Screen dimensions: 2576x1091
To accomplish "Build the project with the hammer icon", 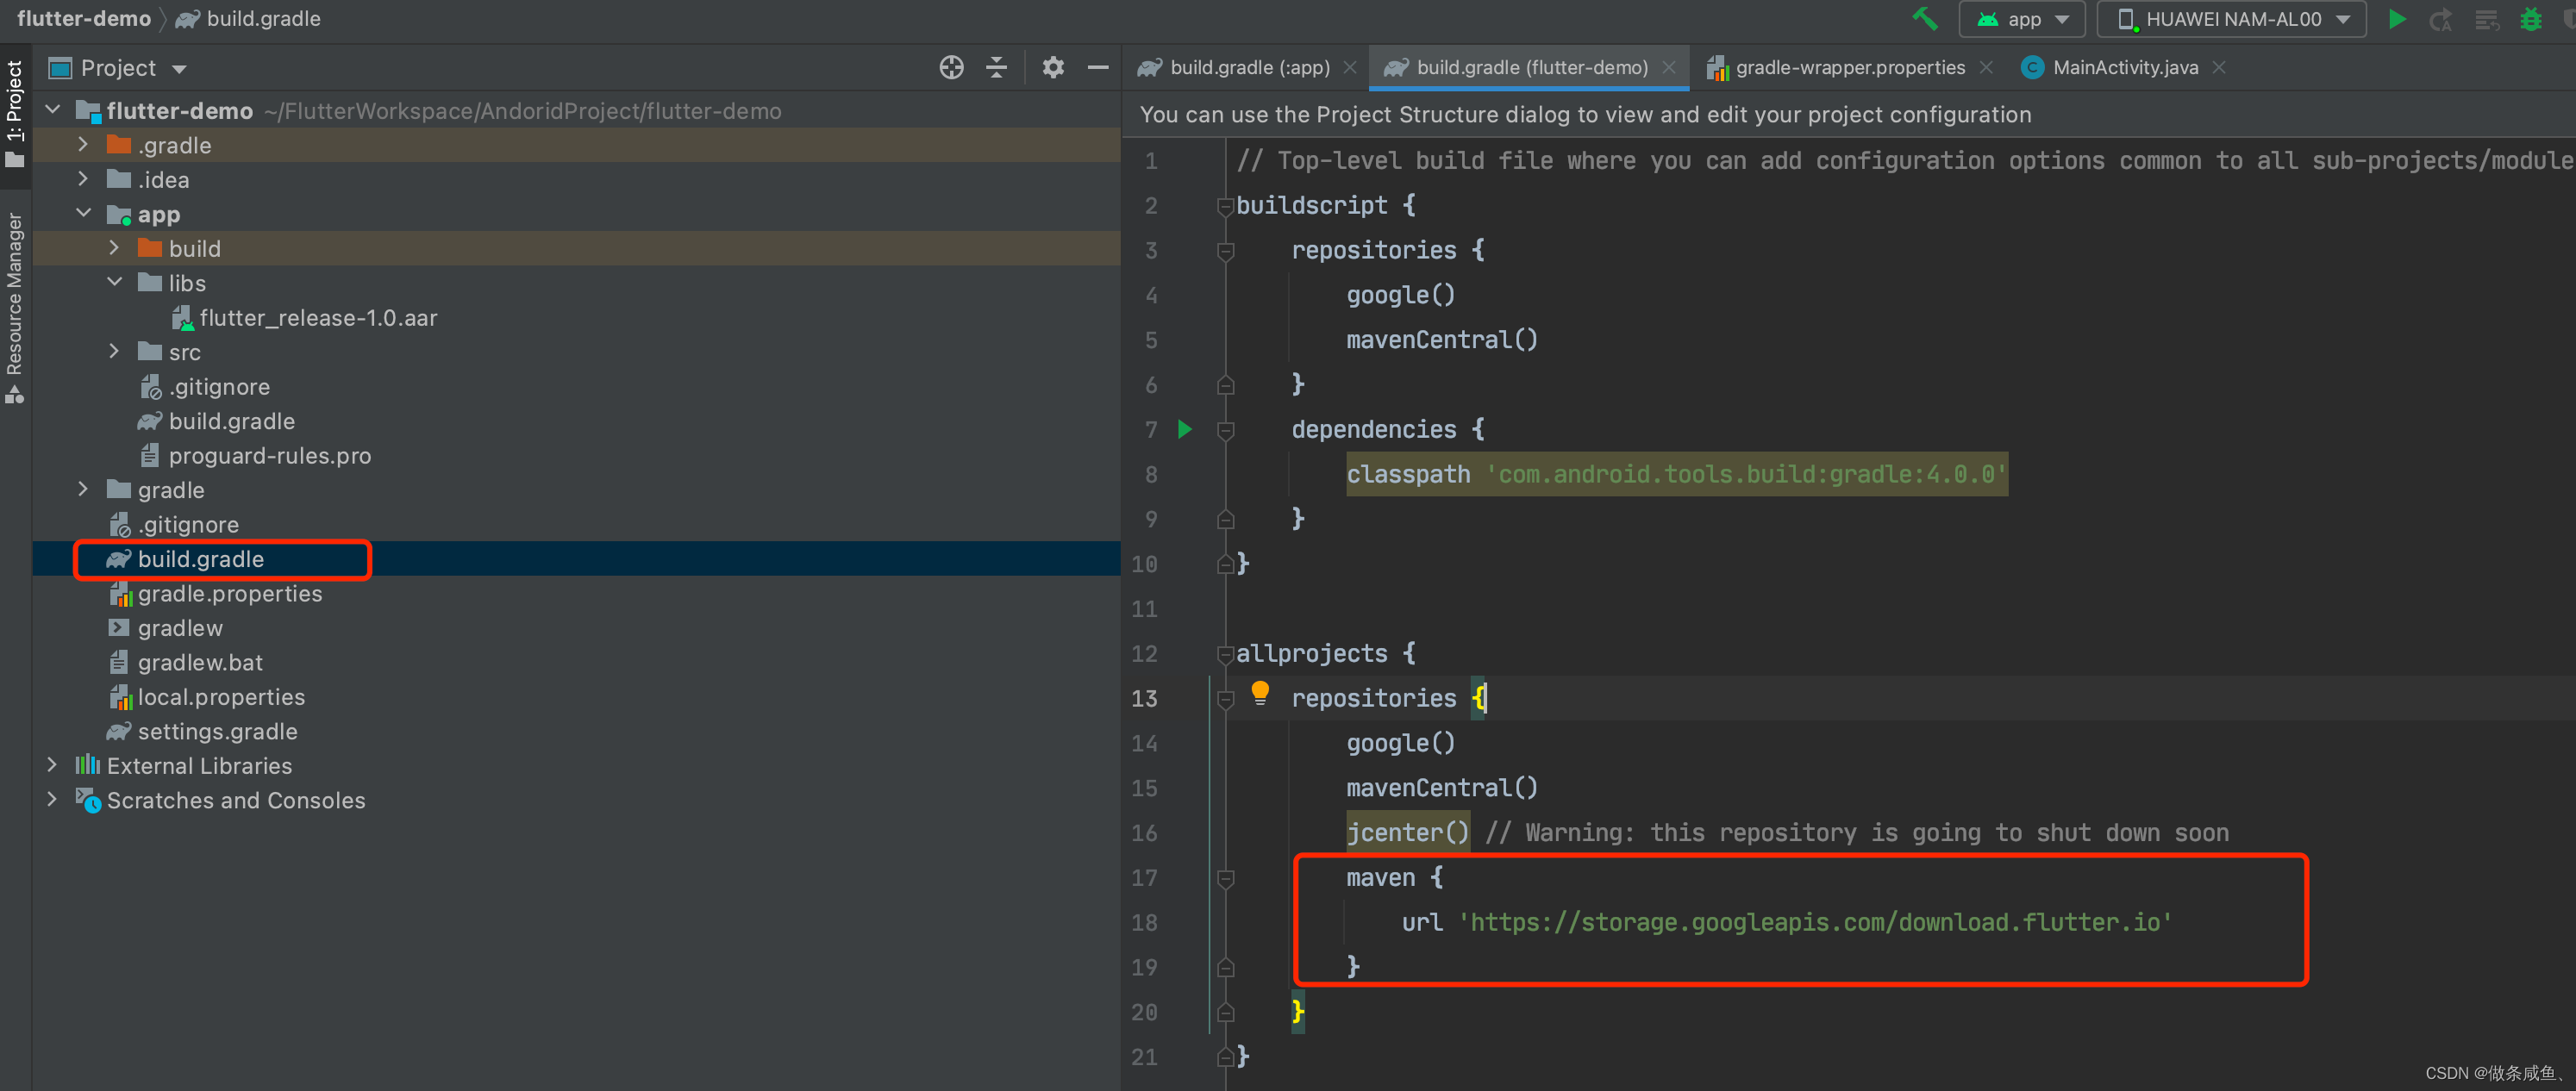I will 1924,19.
